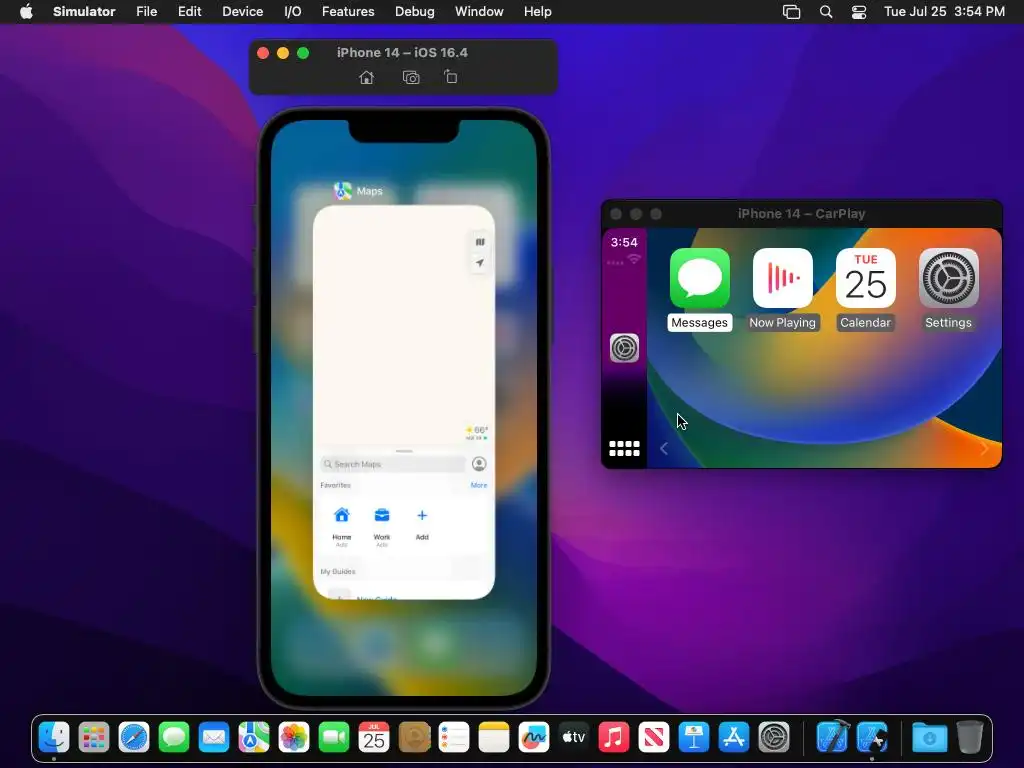Take a screenshot with the Simulator camera icon

411,78
